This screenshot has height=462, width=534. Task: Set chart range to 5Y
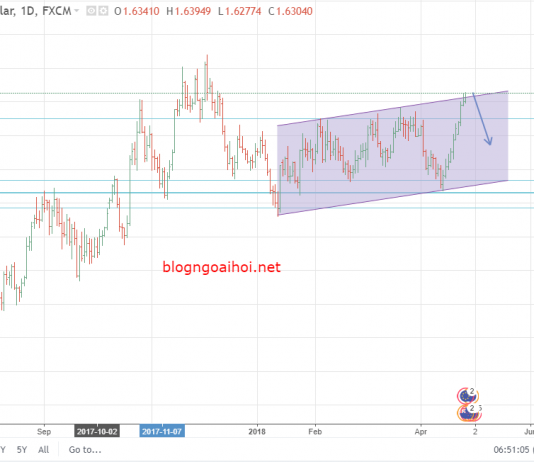[x=22, y=450]
